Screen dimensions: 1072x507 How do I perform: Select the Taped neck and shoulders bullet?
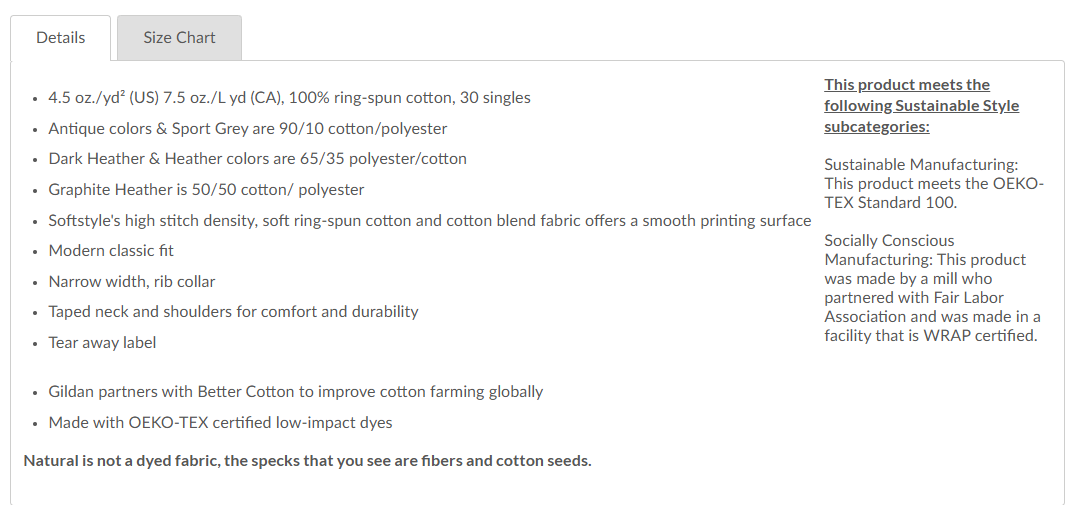(x=233, y=312)
